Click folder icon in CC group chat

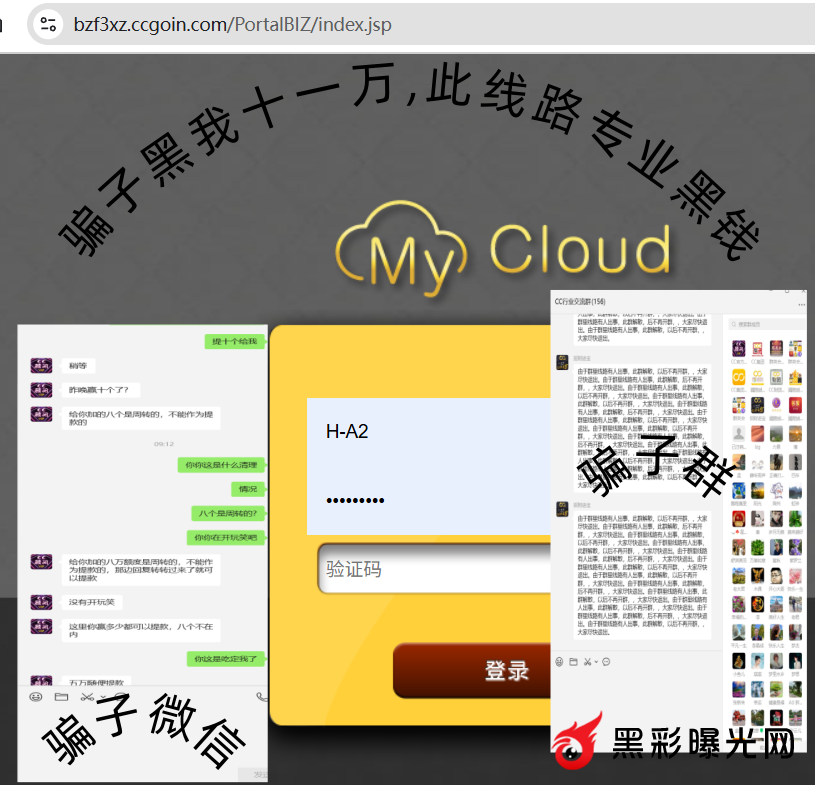pos(573,662)
